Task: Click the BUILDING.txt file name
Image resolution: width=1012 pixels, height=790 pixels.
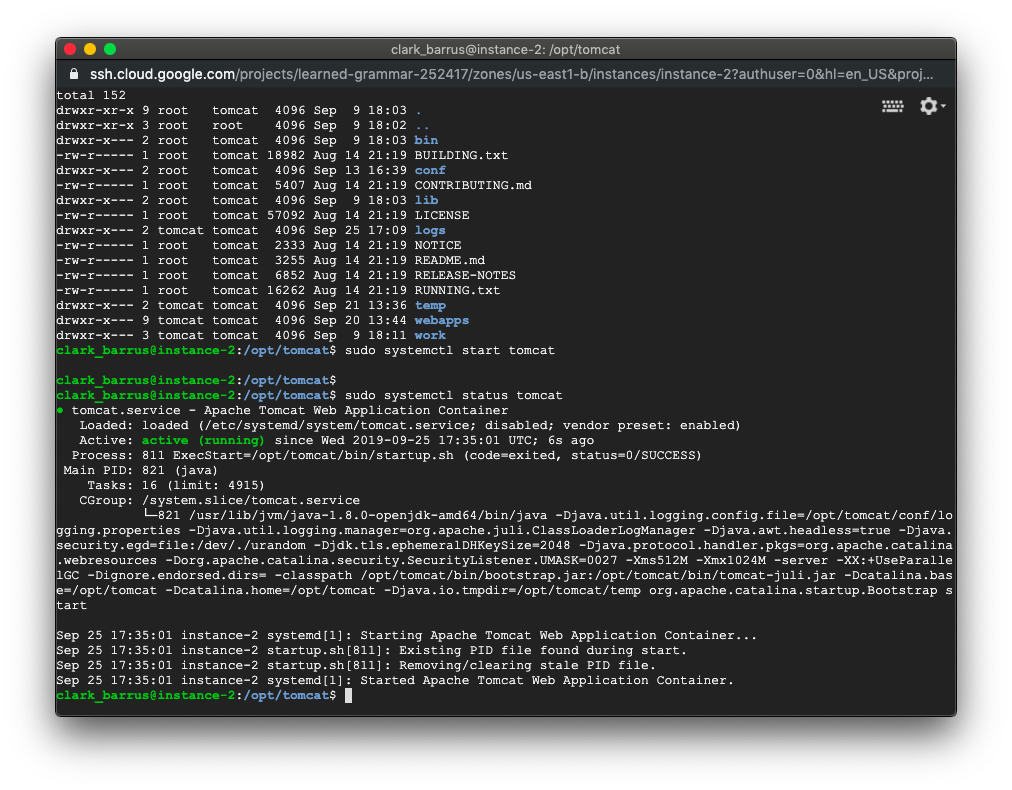Action: point(461,156)
